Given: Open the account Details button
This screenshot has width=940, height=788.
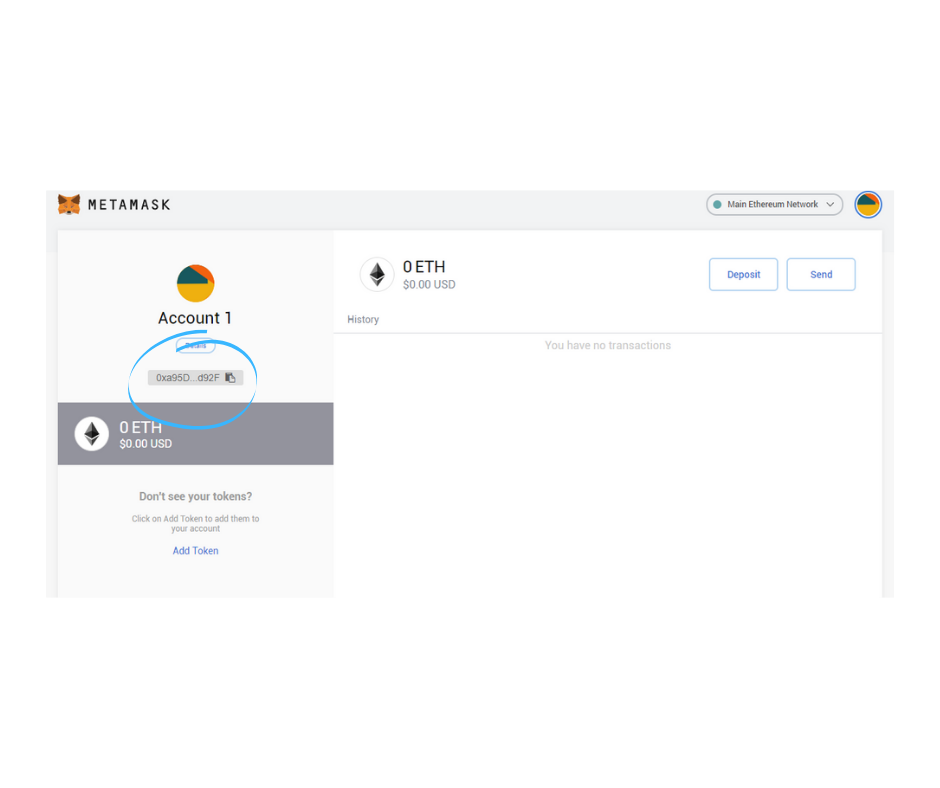Looking at the screenshot, I should point(195,345).
